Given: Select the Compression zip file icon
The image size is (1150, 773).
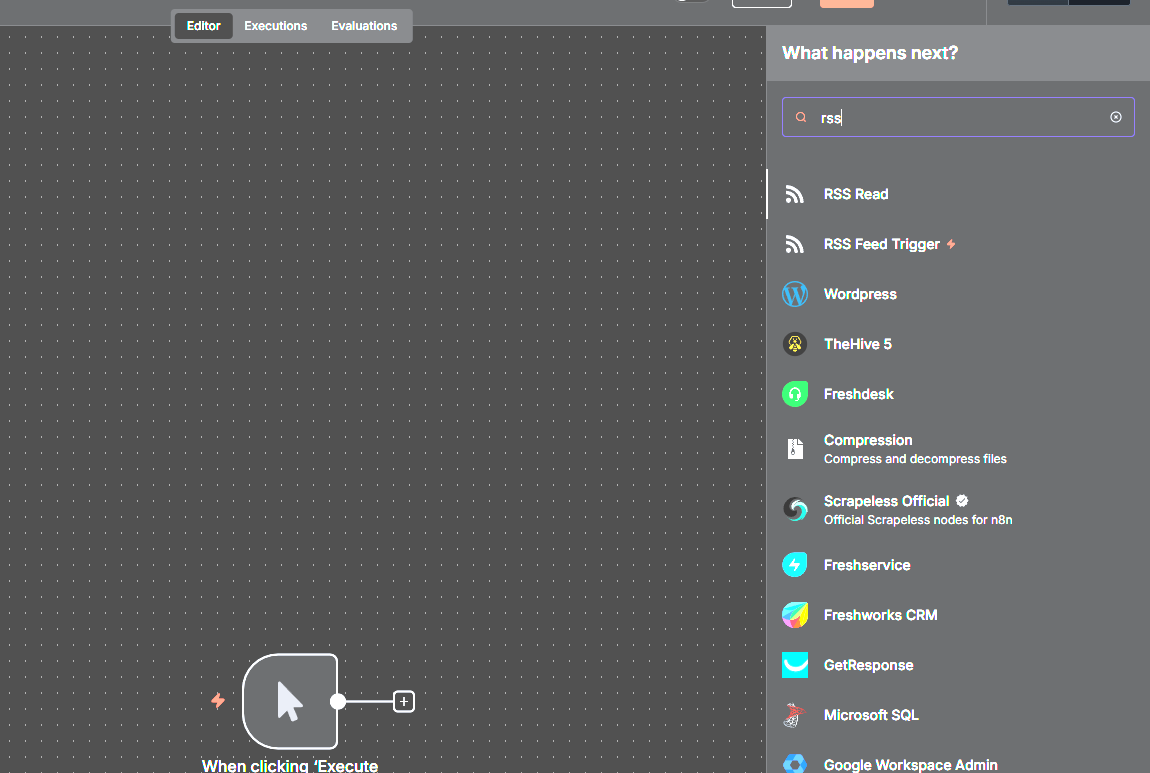Looking at the screenshot, I should [795, 449].
